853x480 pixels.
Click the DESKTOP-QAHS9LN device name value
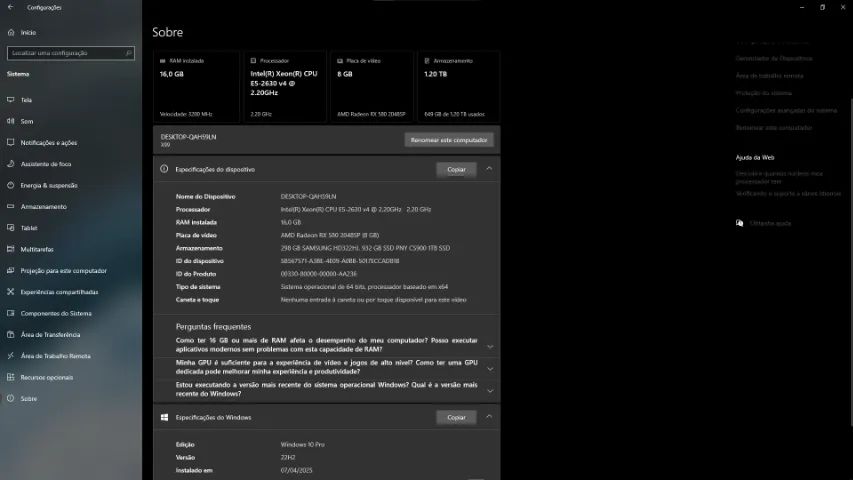(308, 196)
